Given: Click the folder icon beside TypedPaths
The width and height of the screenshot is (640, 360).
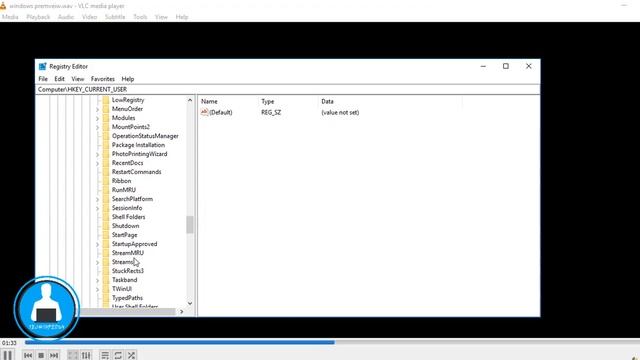Looking at the screenshot, I should [106, 298].
